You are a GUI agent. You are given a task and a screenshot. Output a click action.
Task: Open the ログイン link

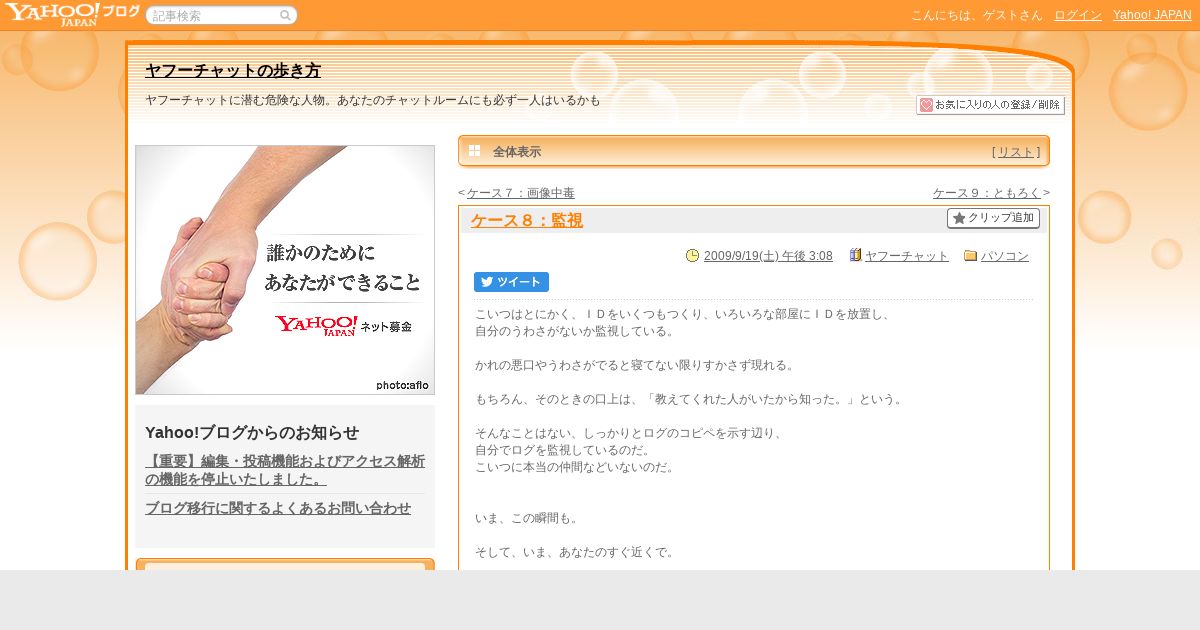click(1078, 15)
